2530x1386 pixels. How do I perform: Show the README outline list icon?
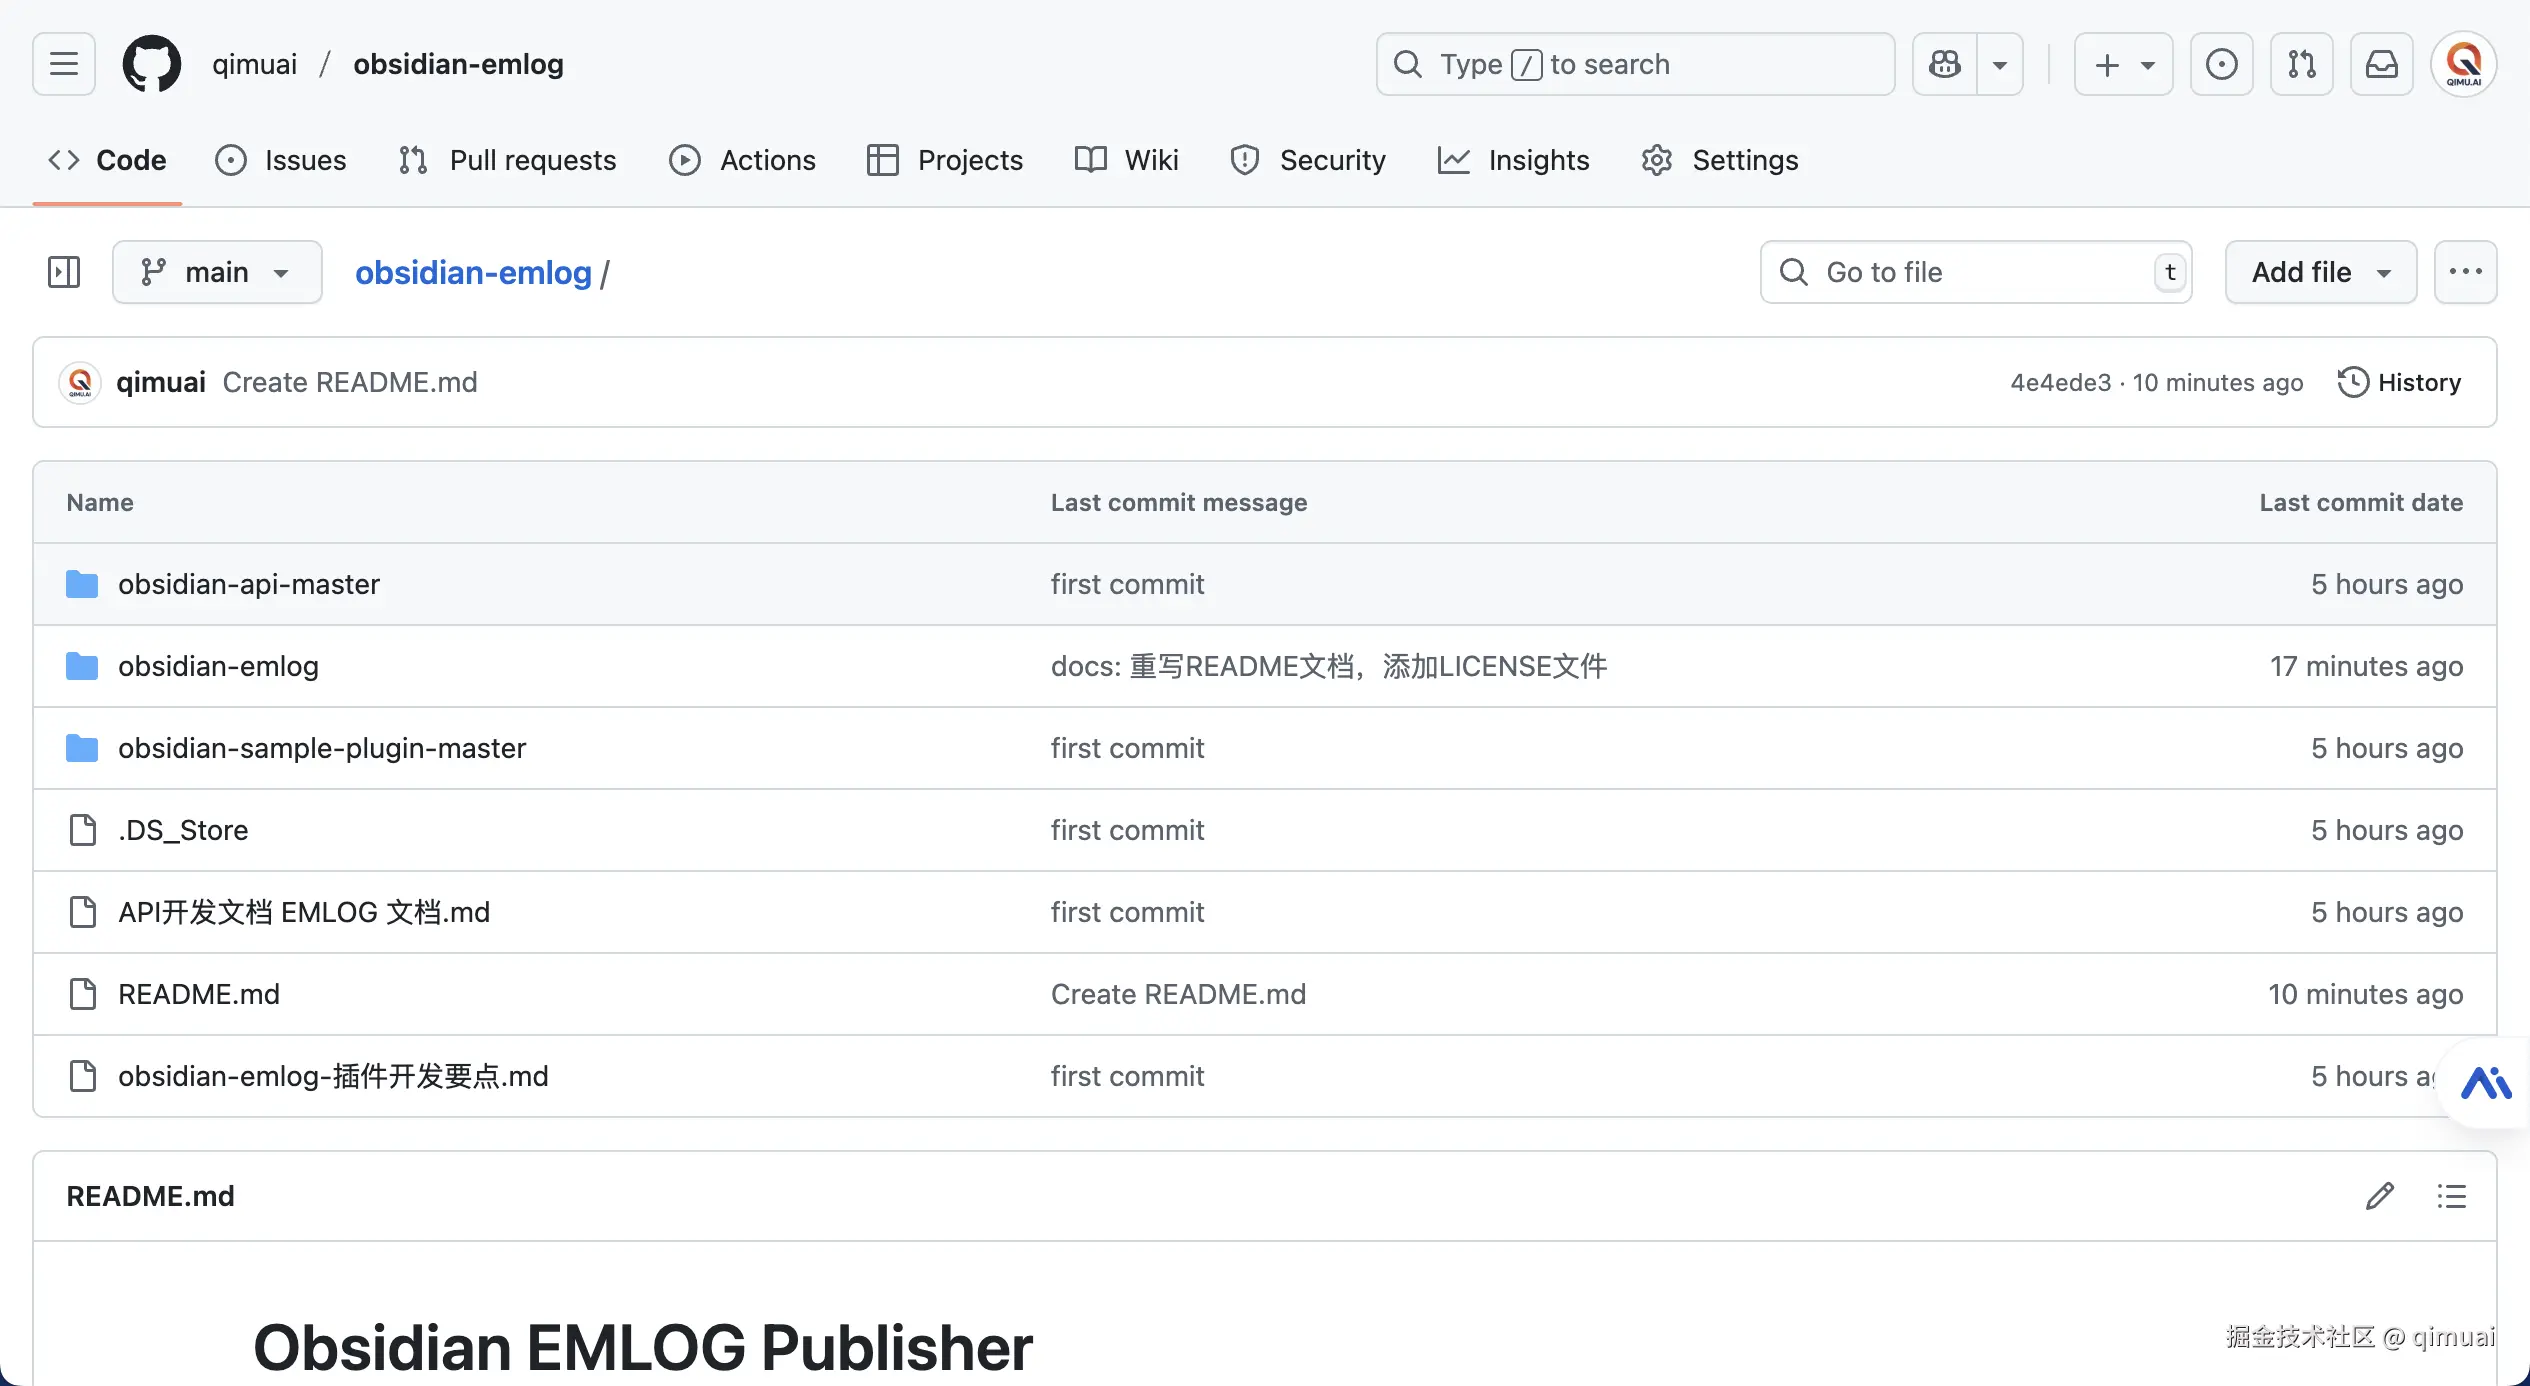[x=2452, y=1196]
